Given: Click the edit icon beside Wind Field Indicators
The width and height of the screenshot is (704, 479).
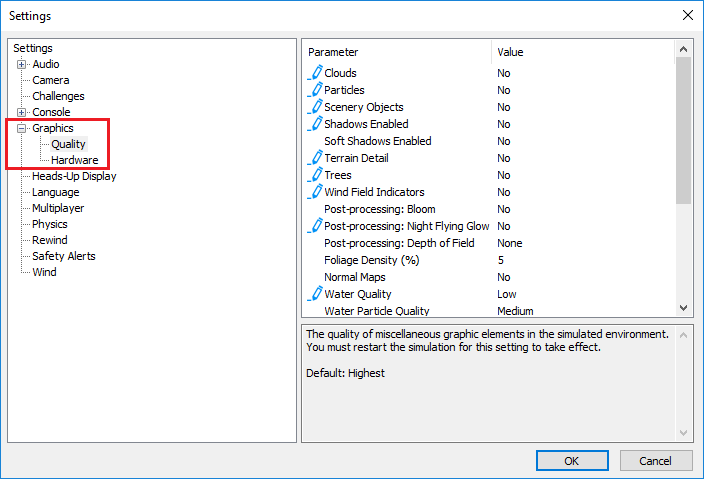Looking at the screenshot, I should (315, 192).
